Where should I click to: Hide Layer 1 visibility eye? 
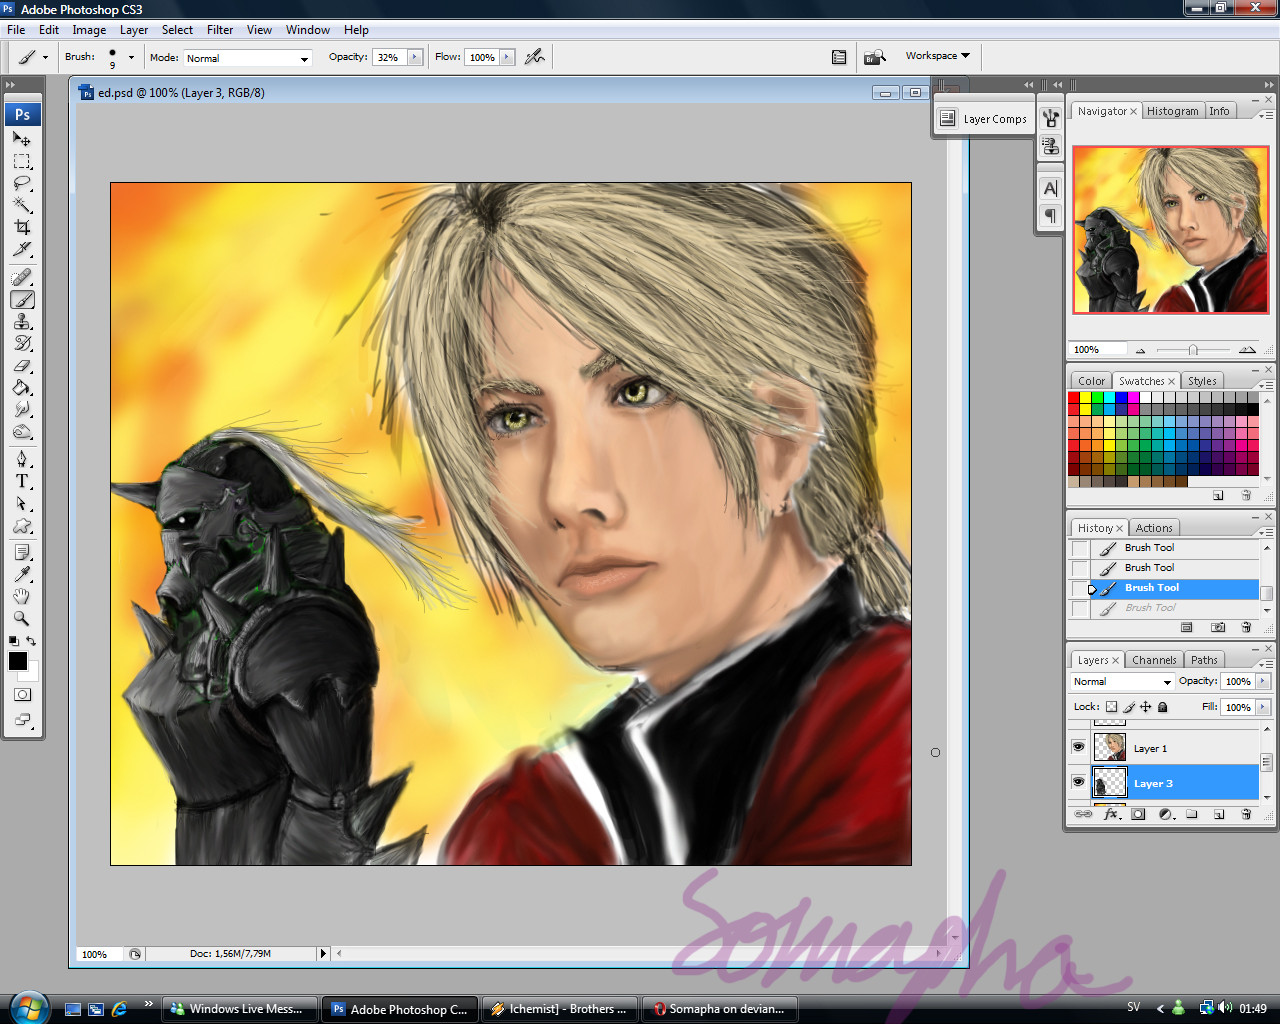[x=1078, y=747]
